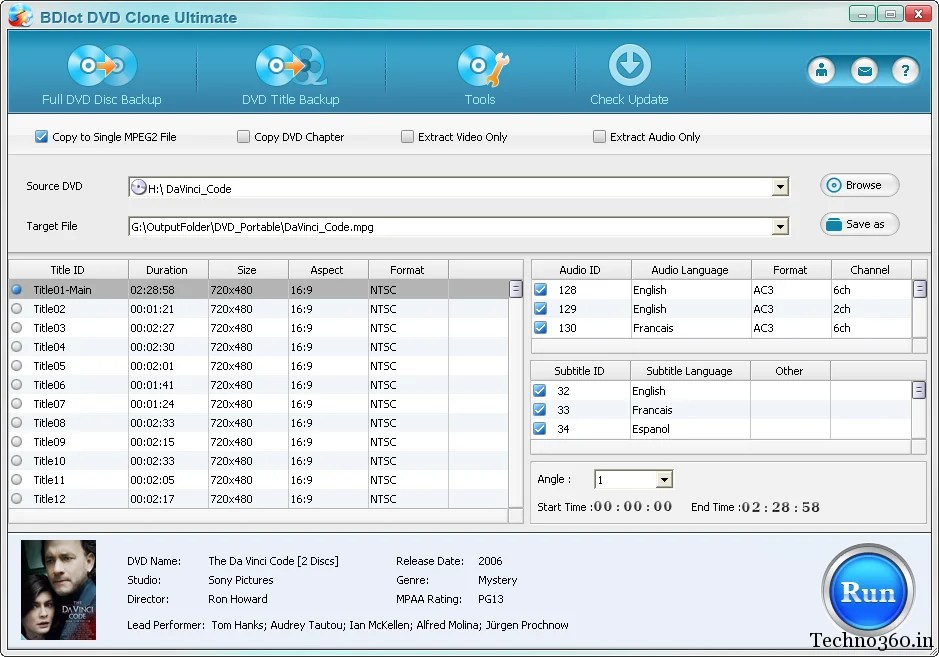Click Title08 row name
Image resolution: width=939 pixels, height=657 pixels.
point(49,423)
